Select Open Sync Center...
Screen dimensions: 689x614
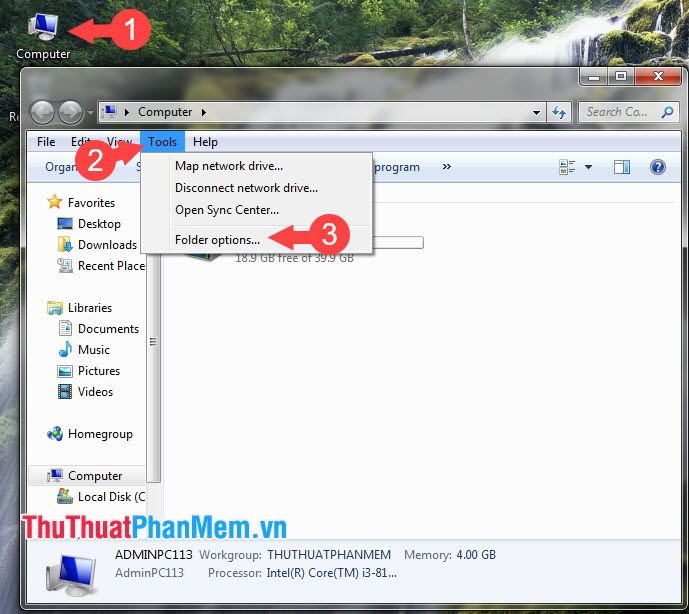point(227,210)
